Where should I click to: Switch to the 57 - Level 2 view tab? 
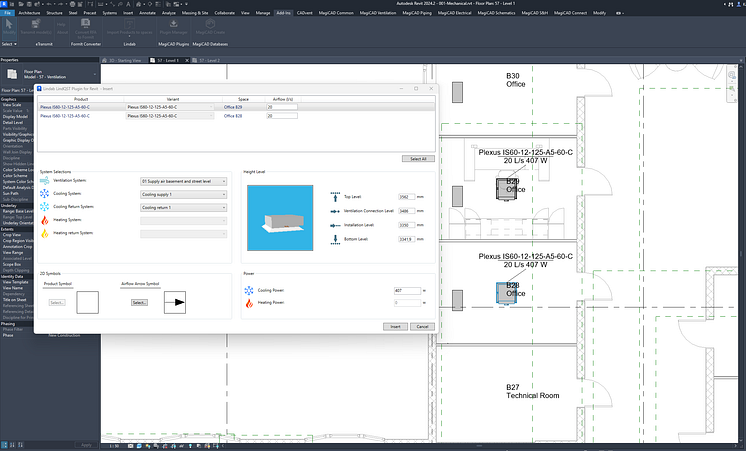pos(209,60)
